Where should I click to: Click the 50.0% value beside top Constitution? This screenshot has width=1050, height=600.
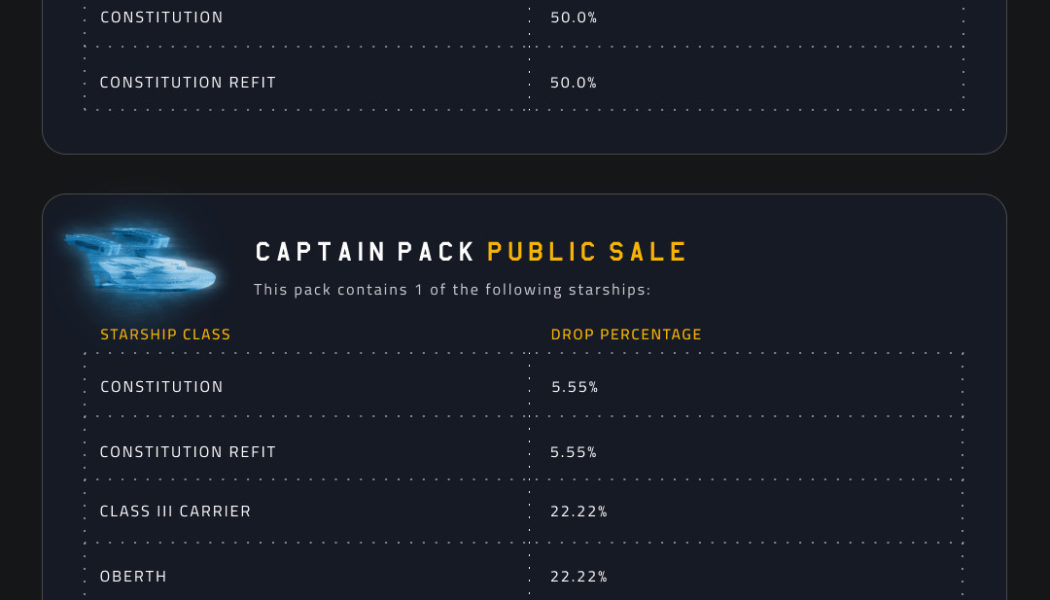(574, 17)
